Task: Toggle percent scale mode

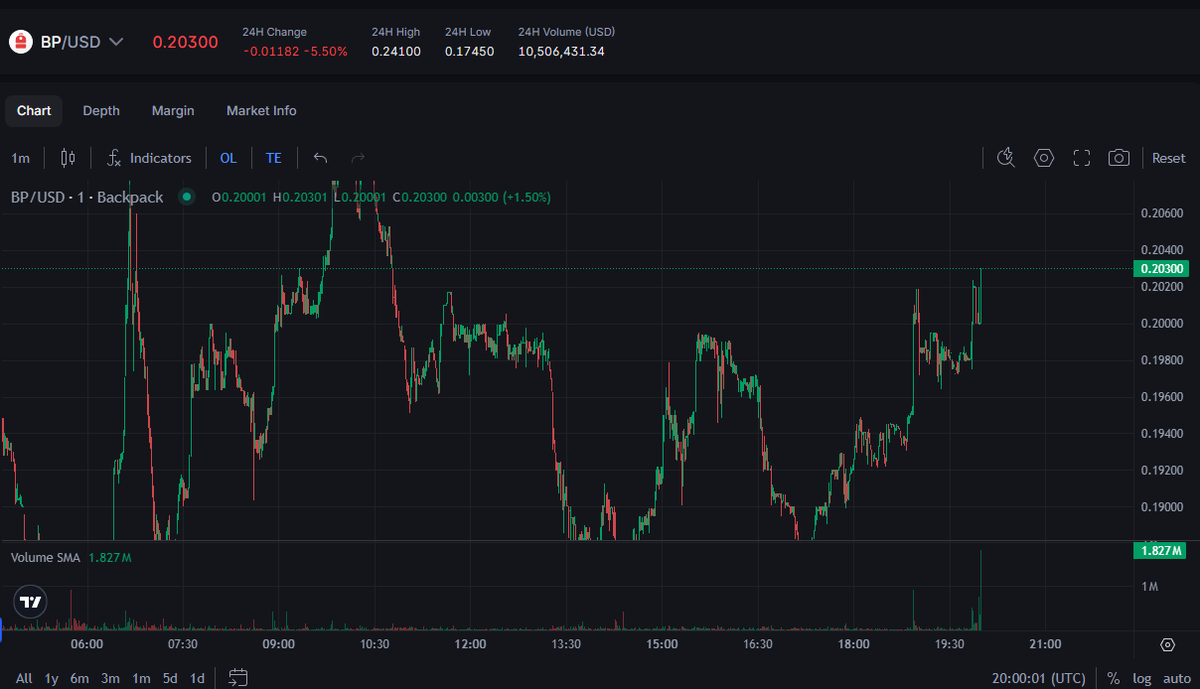Action: pos(1114,678)
